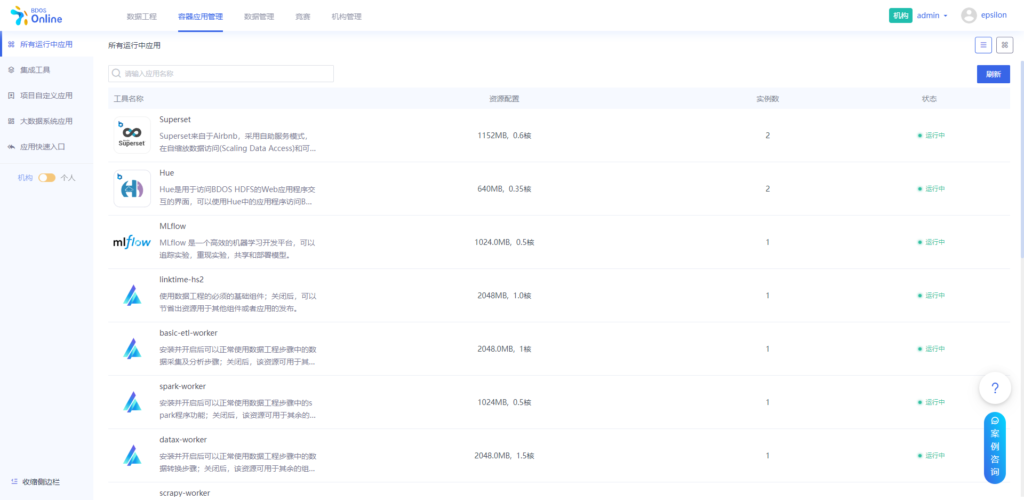Open the admin organization dropdown
Screen dimensions: 1024x500
pyautogui.click(x=932, y=16)
